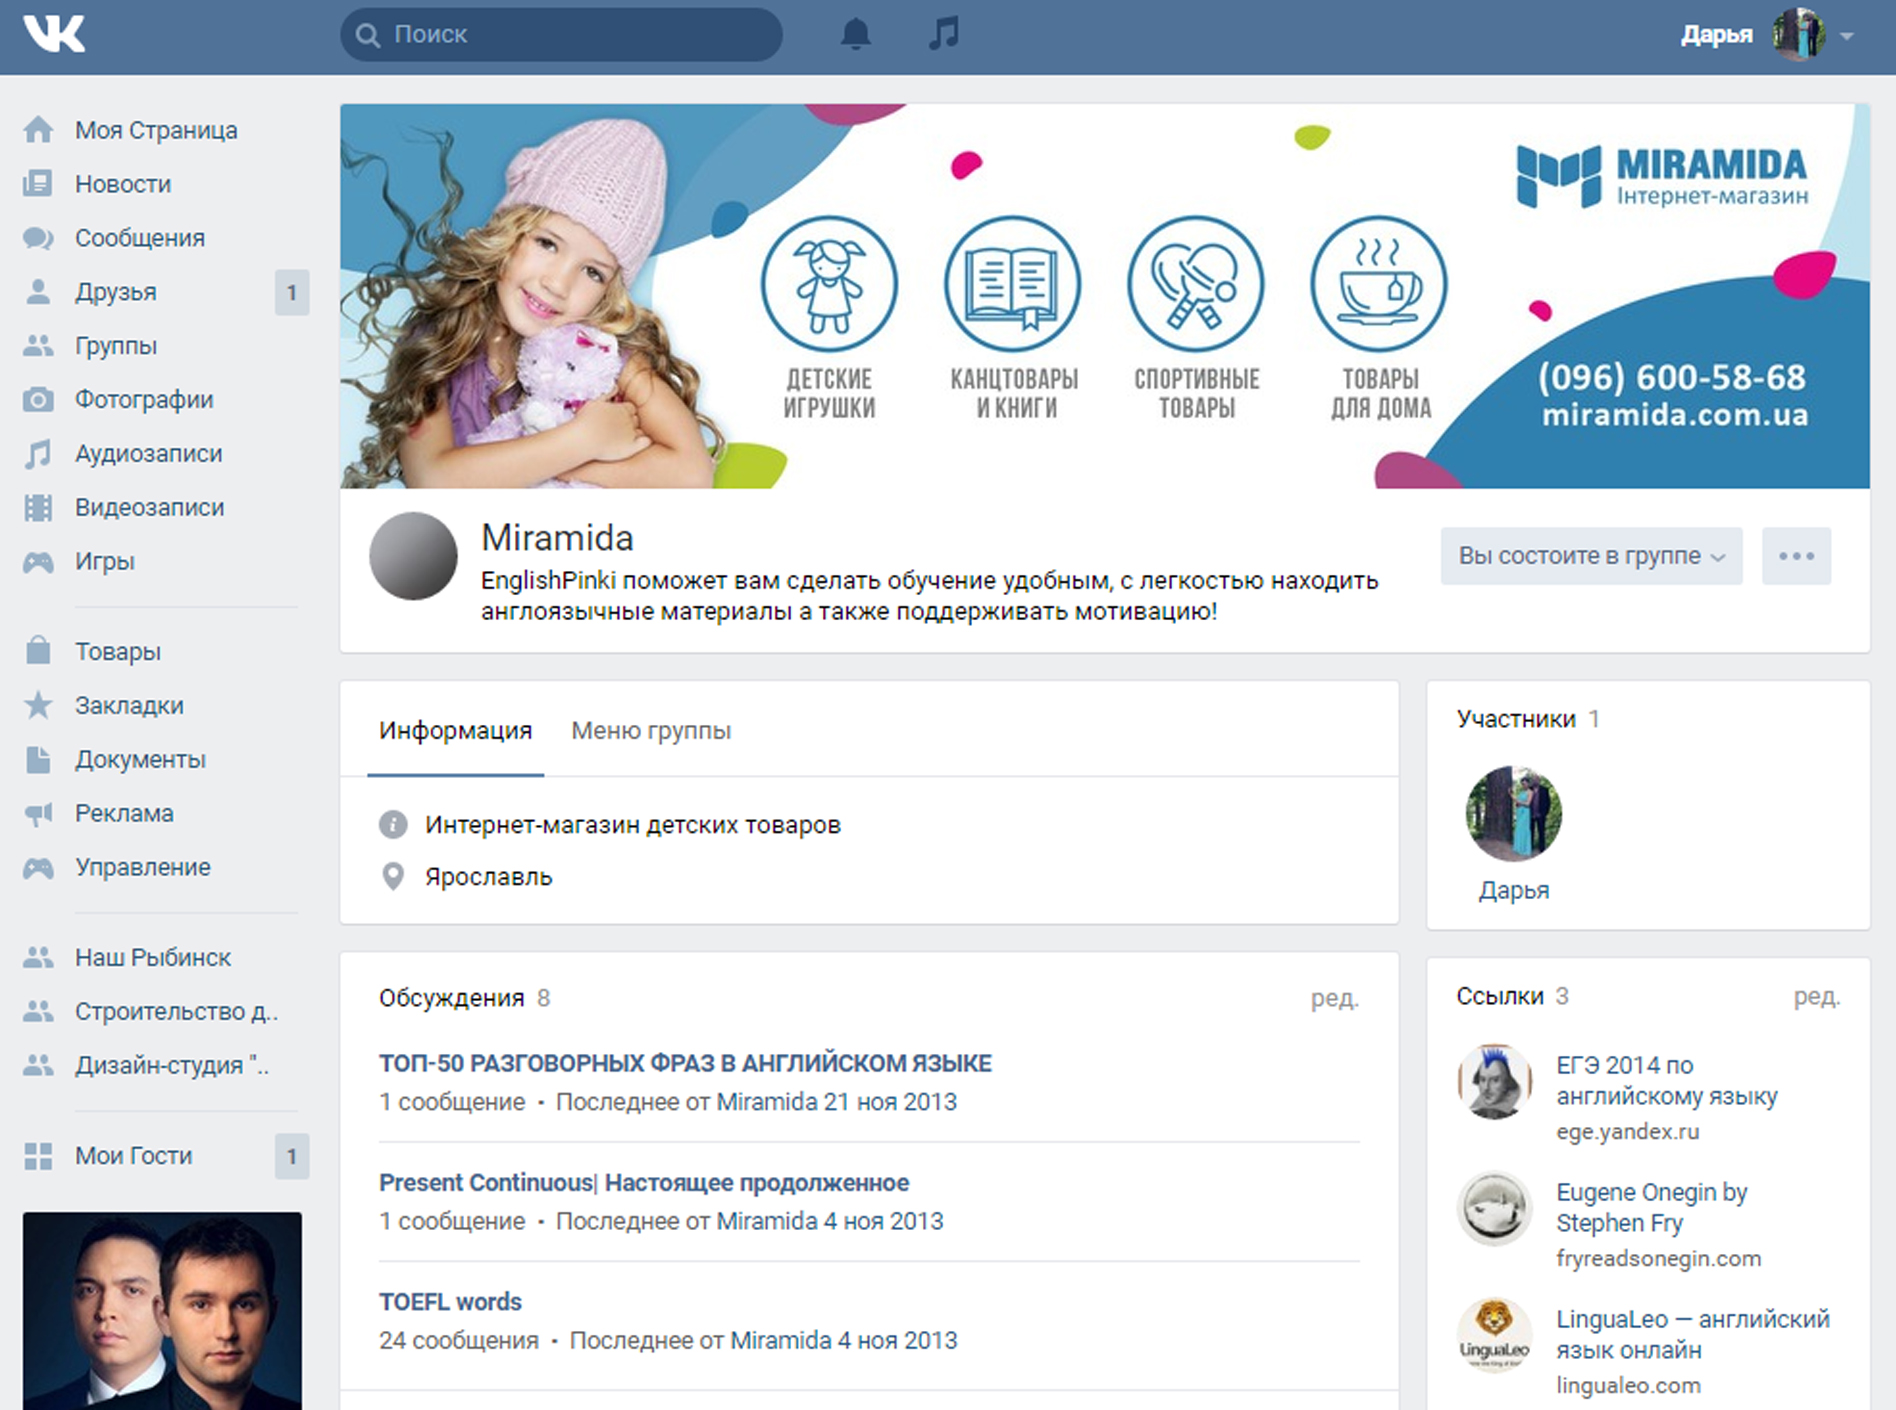1896x1410 pixels.
Task: Click the megaphone icon beside Реклама
Action: click(x=38, y=813)
